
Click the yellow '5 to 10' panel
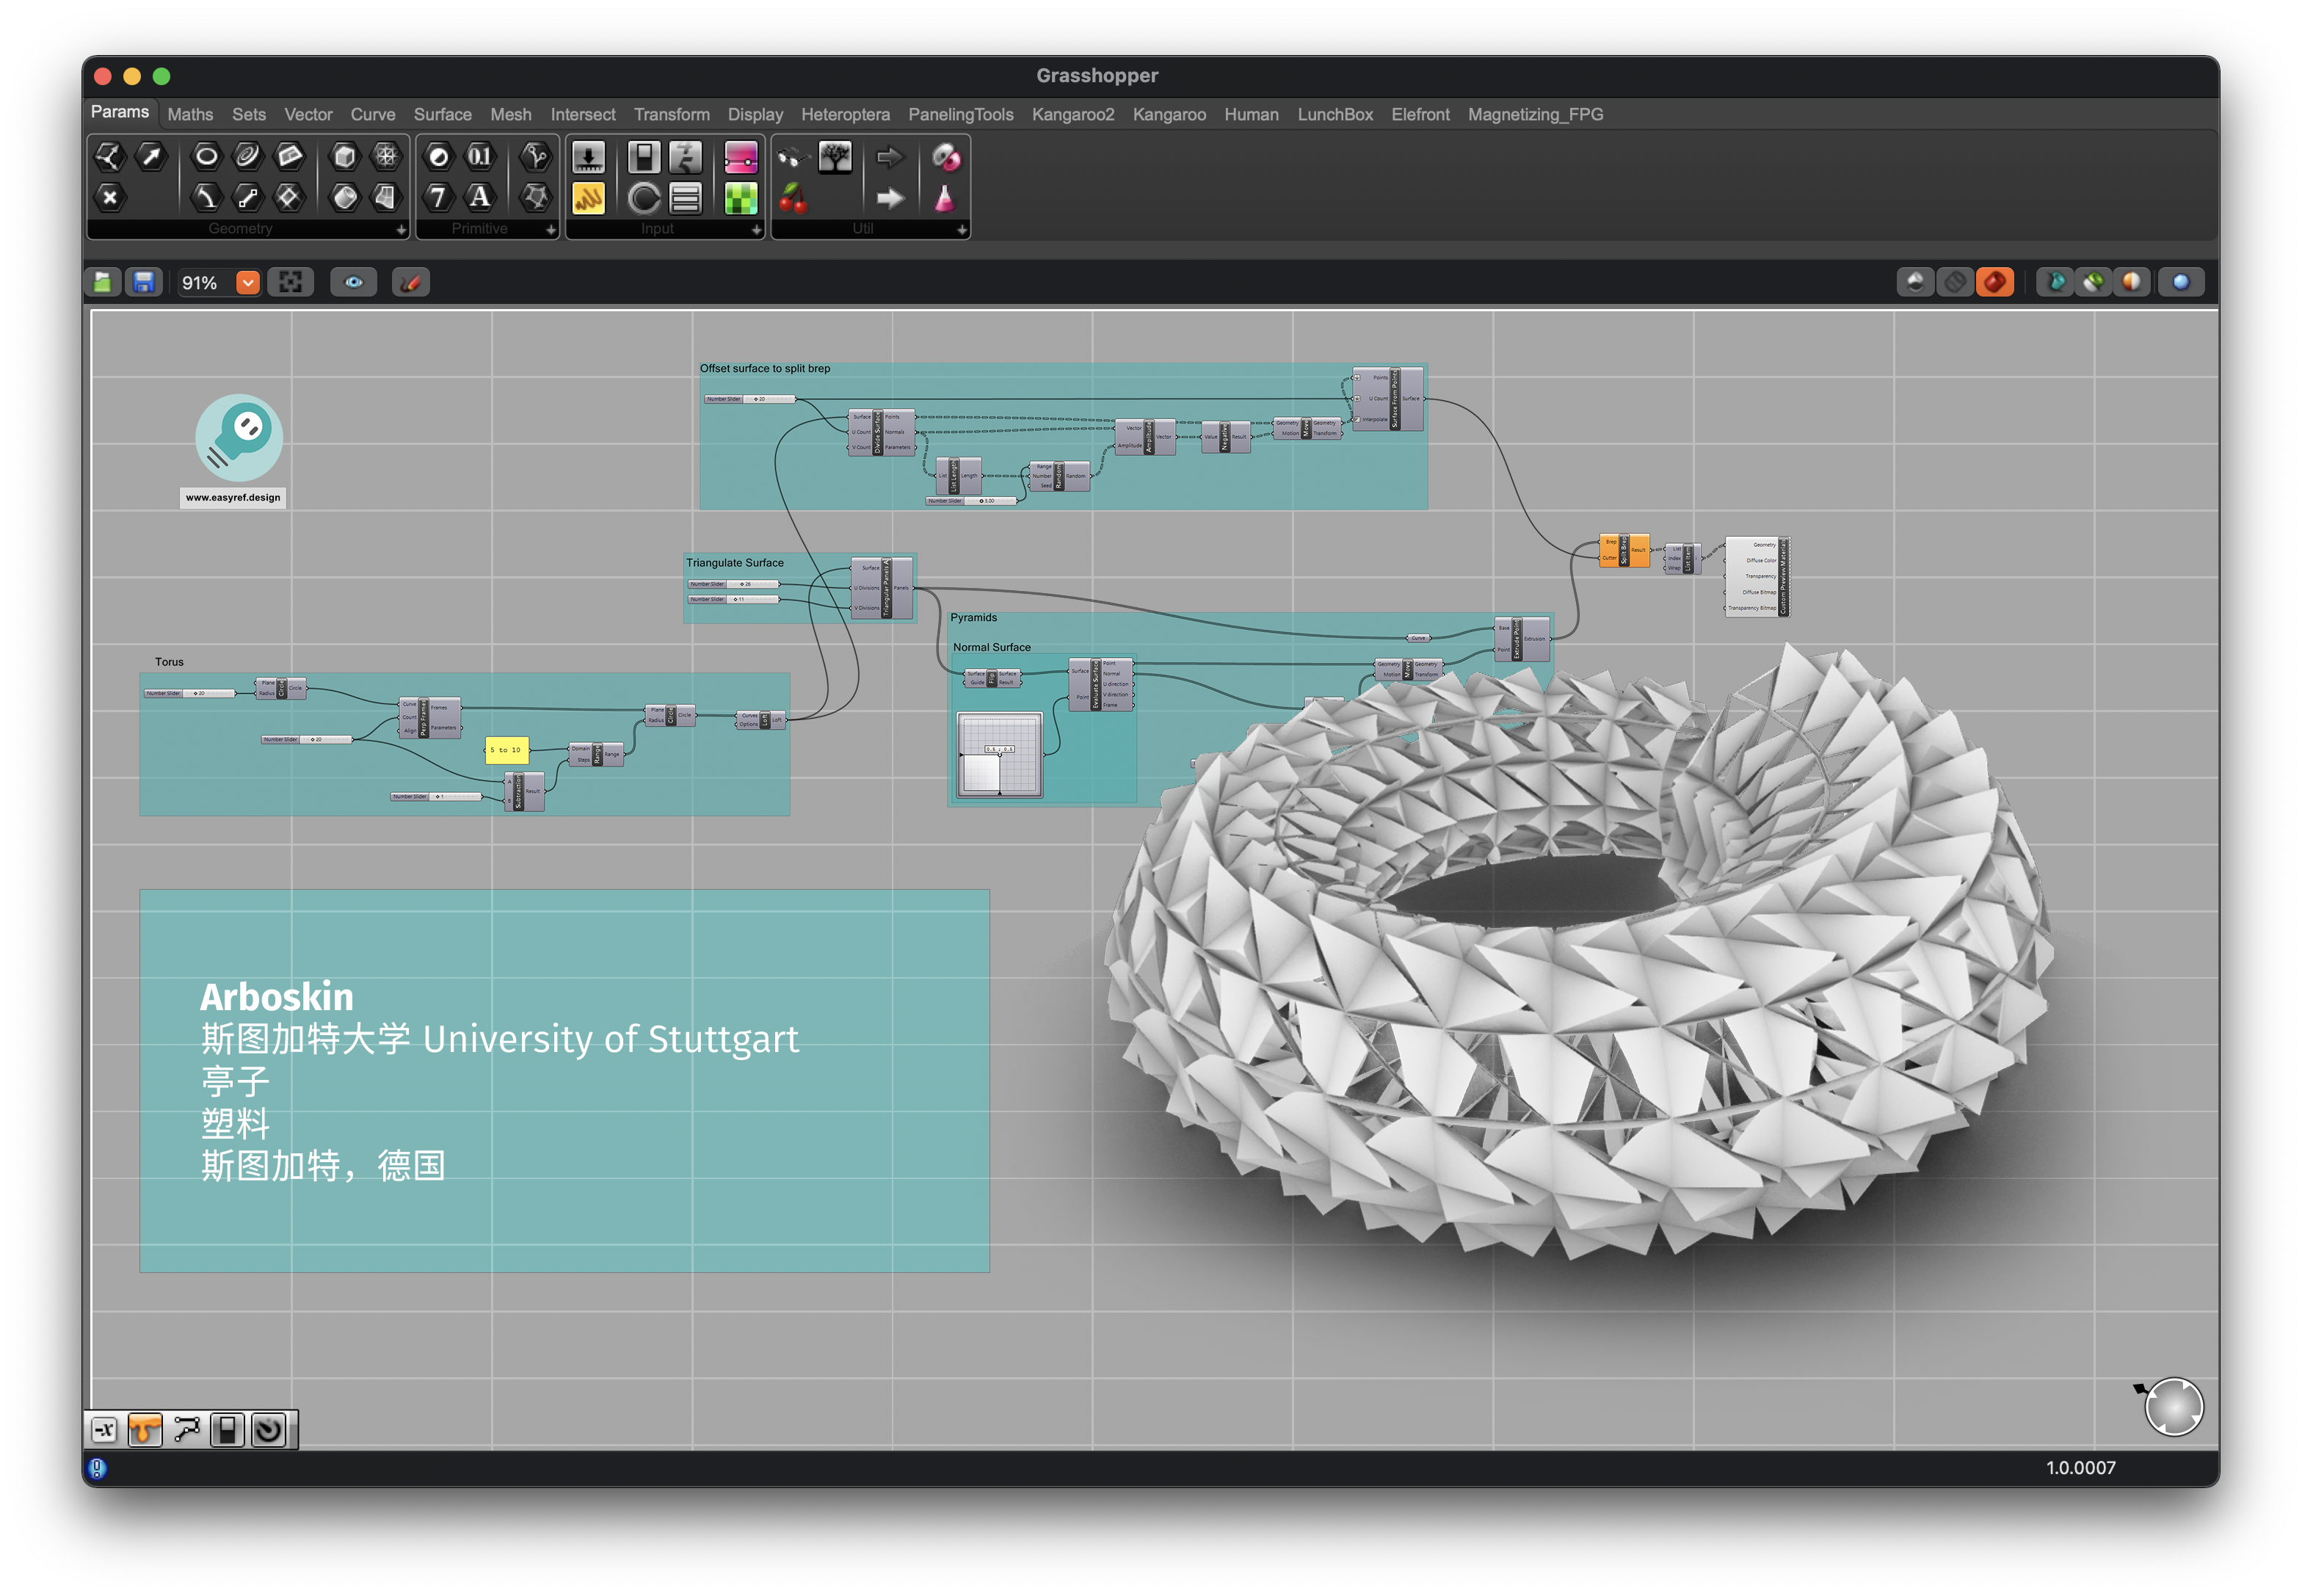pos(506,750)
